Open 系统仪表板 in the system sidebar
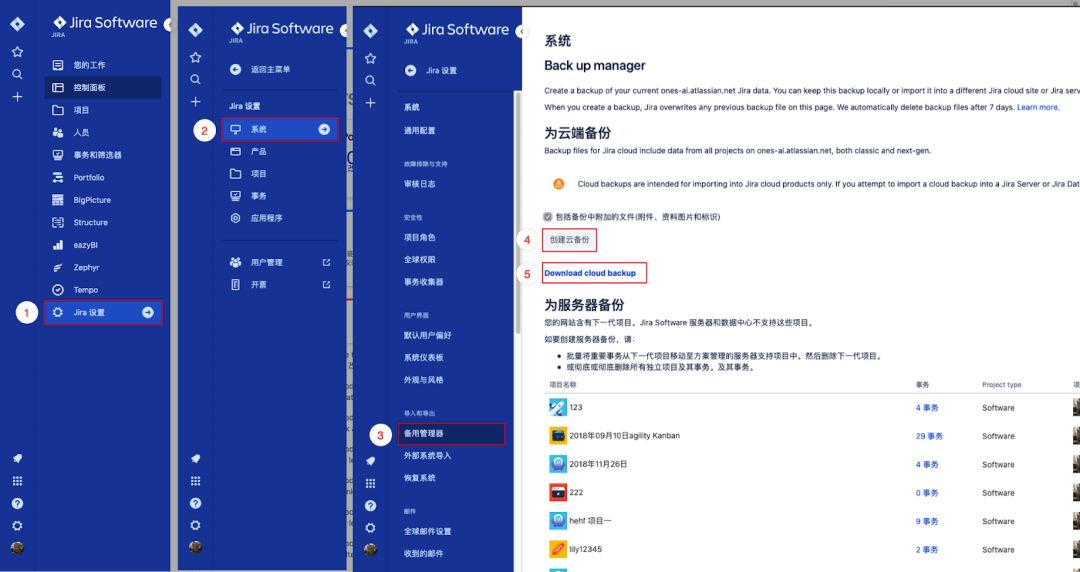This screenshot has width=1080, height=572. [x=424, y=358]
